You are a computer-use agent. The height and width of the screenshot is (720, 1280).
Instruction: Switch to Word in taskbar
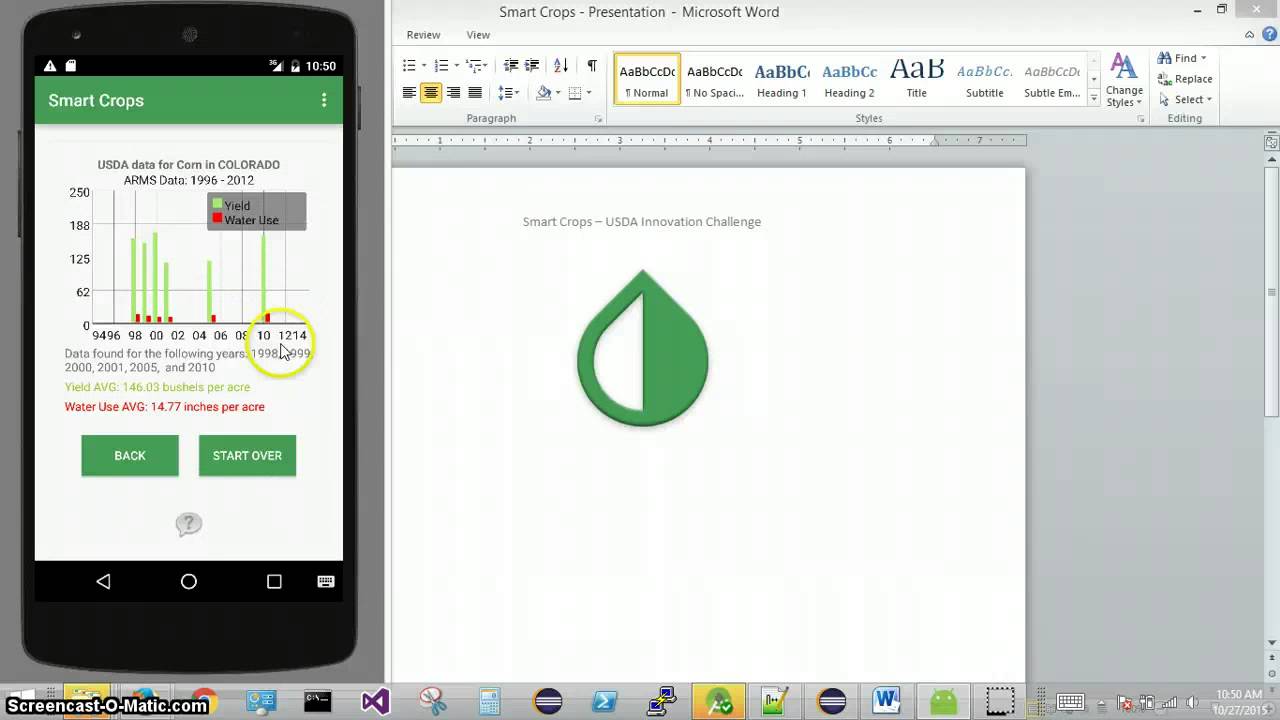click(x=886, y=700)
